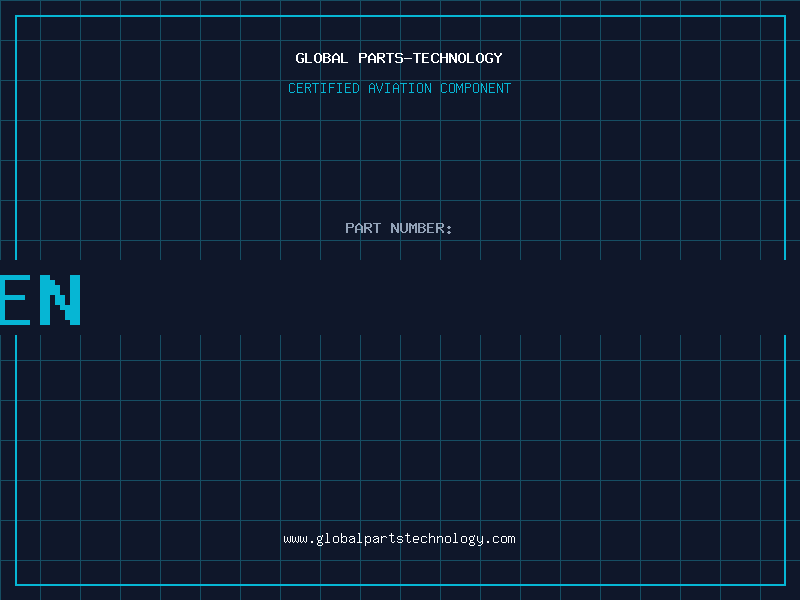Screen dimensions: 800x600
Task: Open the www.globalpartstechnology.com link
Action: [x=399, y=539]
